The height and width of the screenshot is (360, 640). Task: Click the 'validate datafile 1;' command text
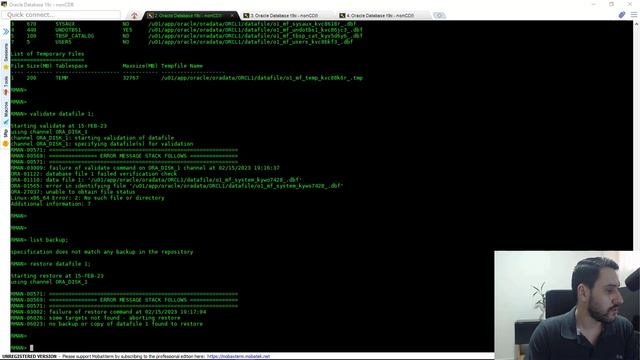[62, 114]
